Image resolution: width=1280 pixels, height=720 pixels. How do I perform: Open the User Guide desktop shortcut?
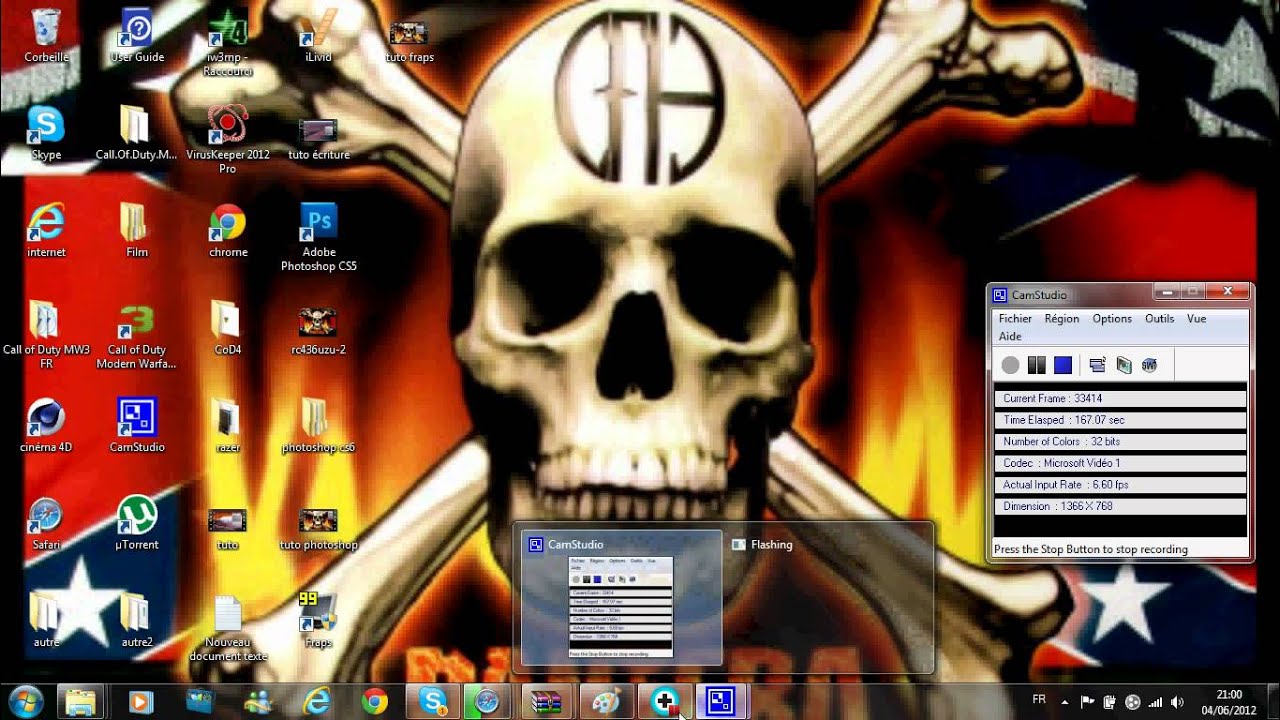[x=137, y=37]
